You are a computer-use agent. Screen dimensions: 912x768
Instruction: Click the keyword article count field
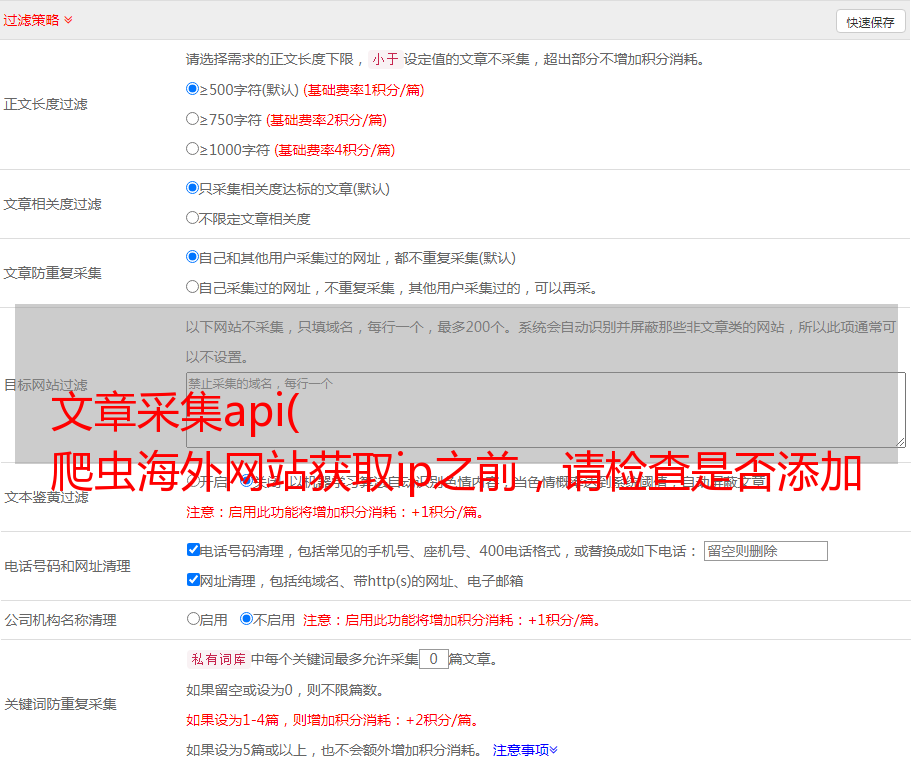point(433,659)
